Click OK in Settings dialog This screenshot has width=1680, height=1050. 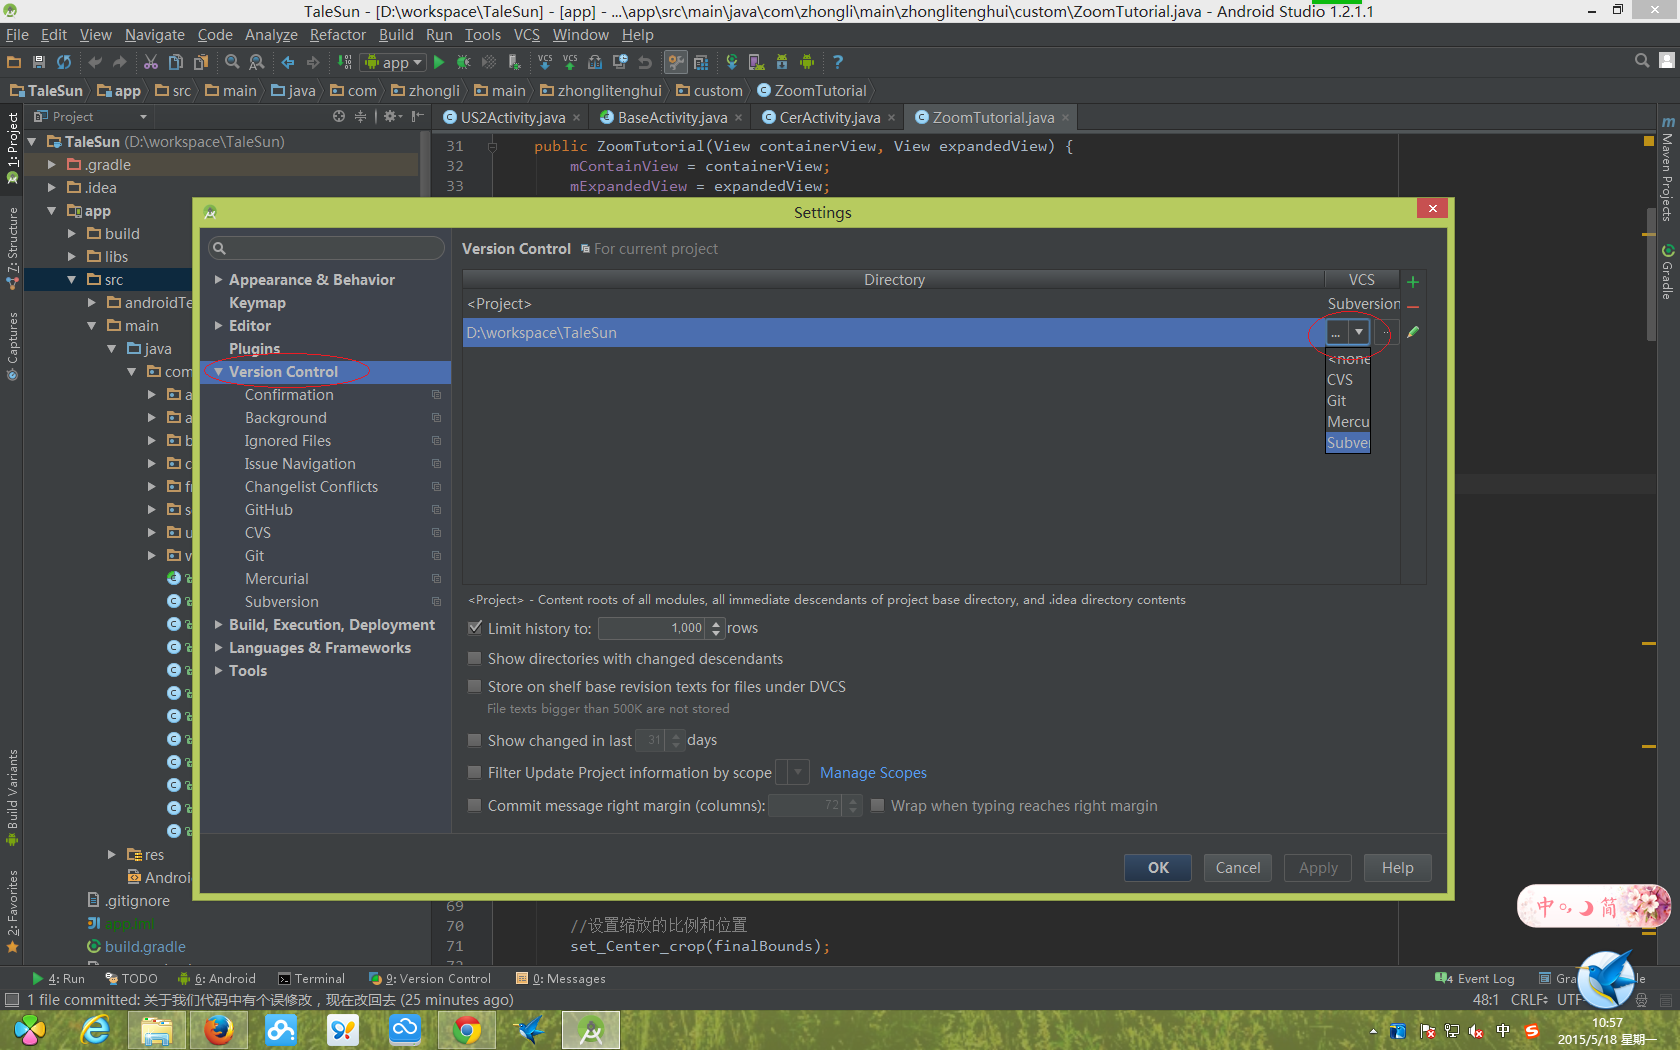pyautogui.click(x=1158, y=868)
